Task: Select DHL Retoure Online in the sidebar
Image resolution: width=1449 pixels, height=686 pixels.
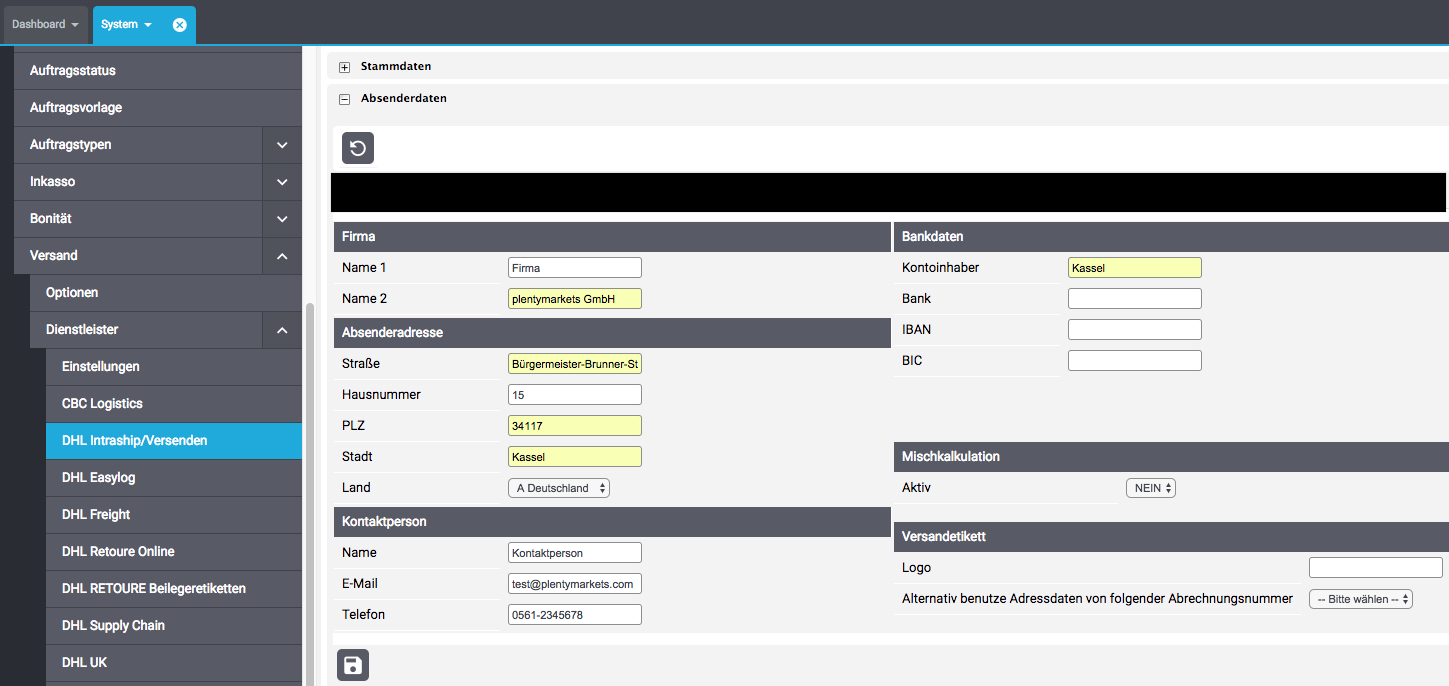Action: 174,552
